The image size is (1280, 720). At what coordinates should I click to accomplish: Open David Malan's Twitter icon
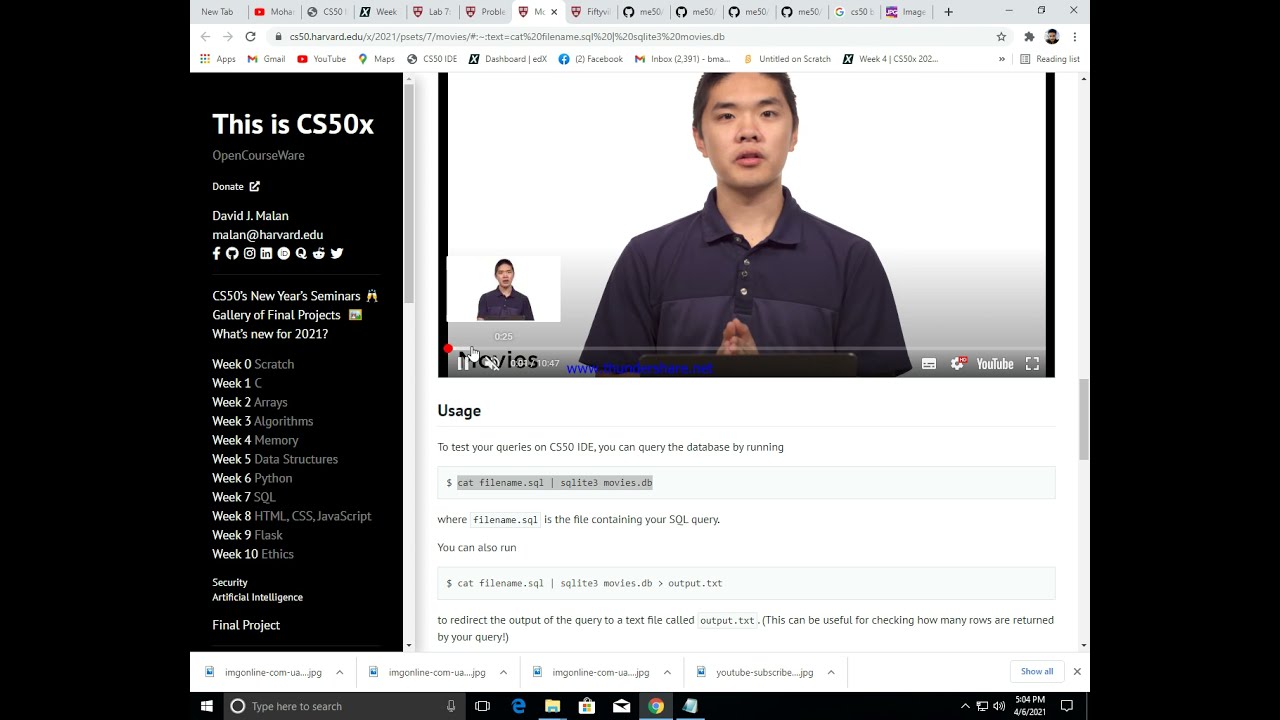tap(337, 254)
